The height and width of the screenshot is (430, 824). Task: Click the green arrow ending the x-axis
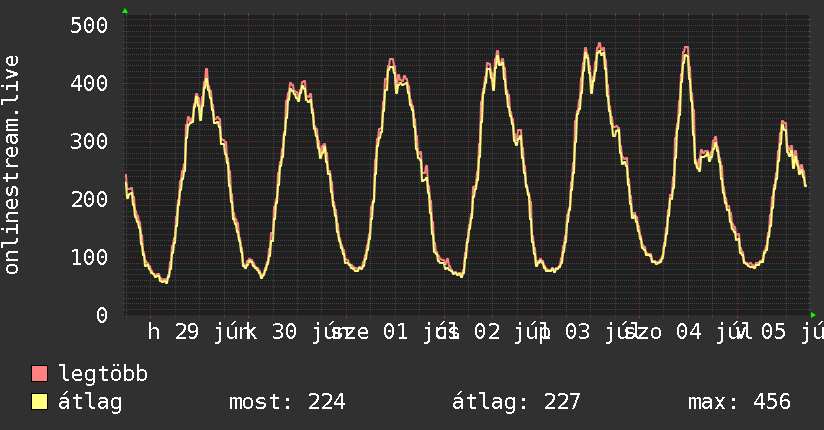pyautogui.click(x=813, y=315)
